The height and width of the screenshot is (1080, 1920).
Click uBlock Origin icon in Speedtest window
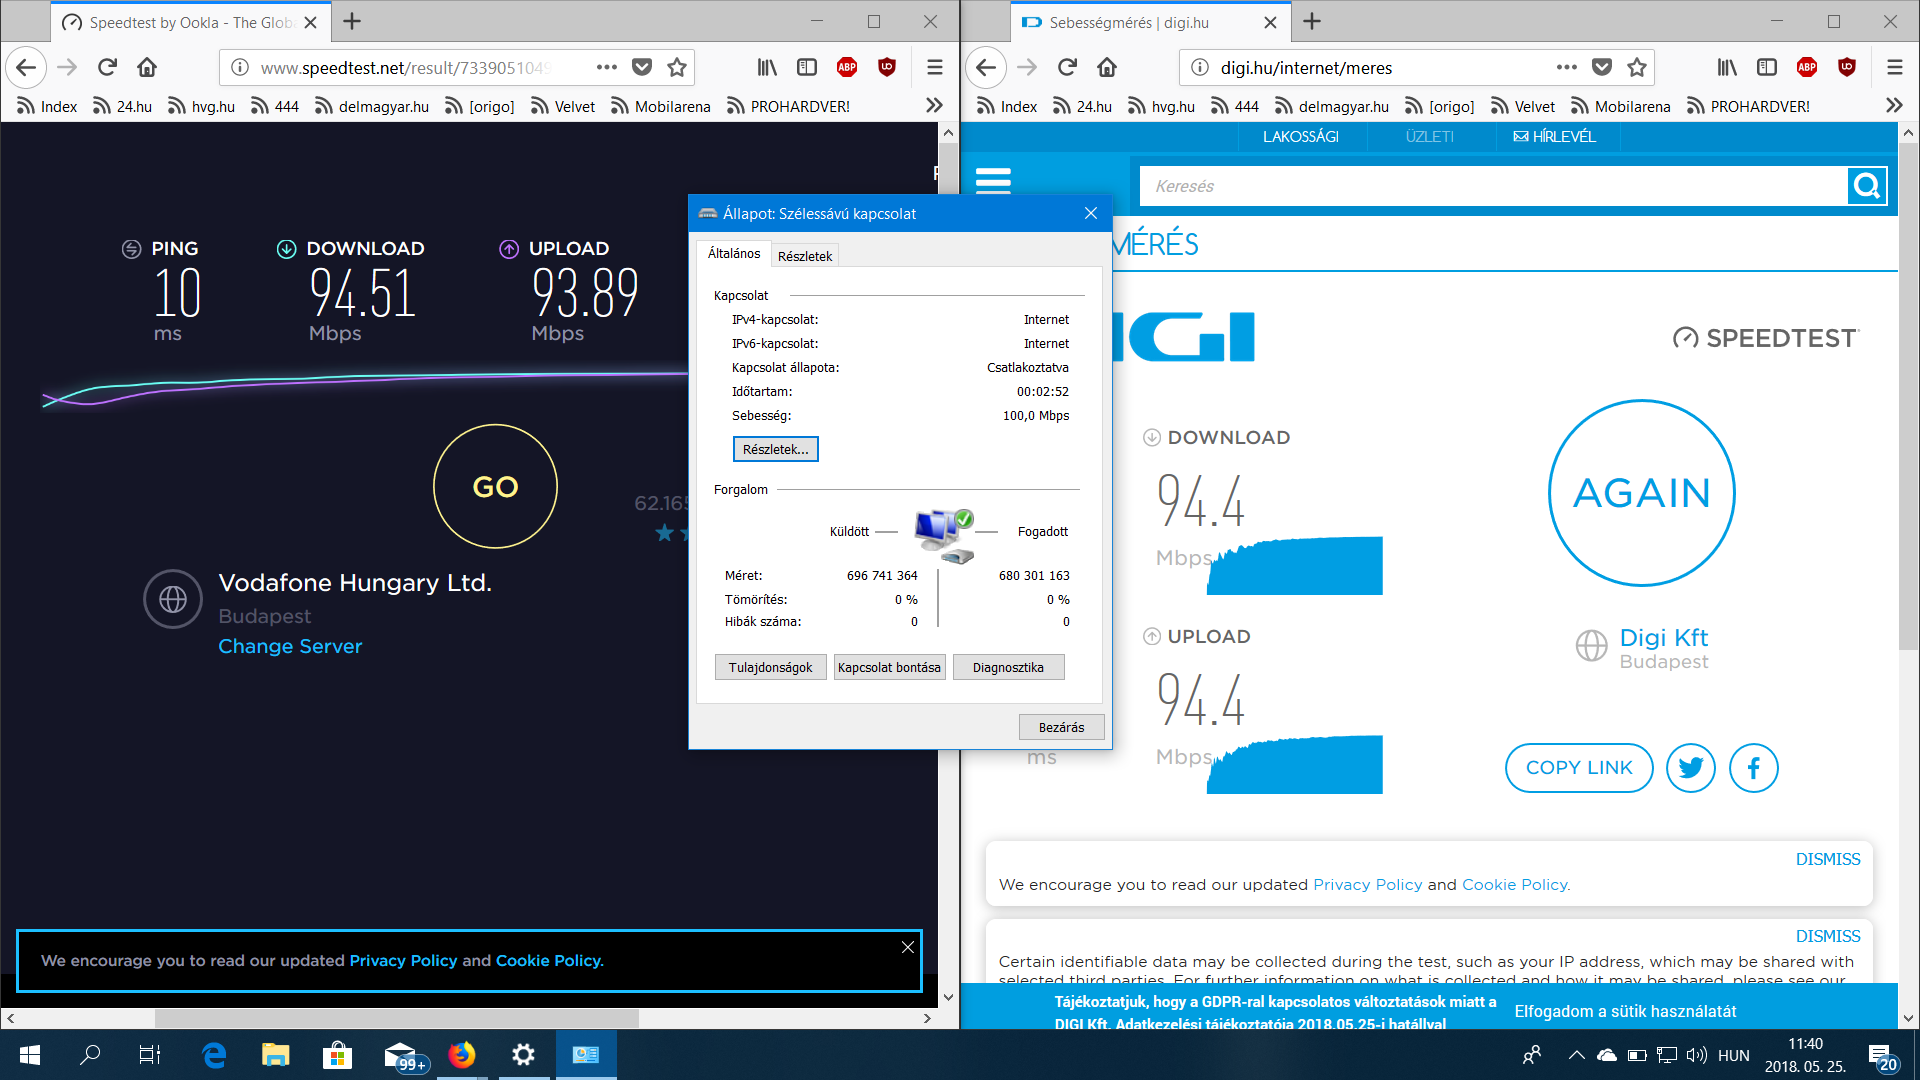pos(887,67)
